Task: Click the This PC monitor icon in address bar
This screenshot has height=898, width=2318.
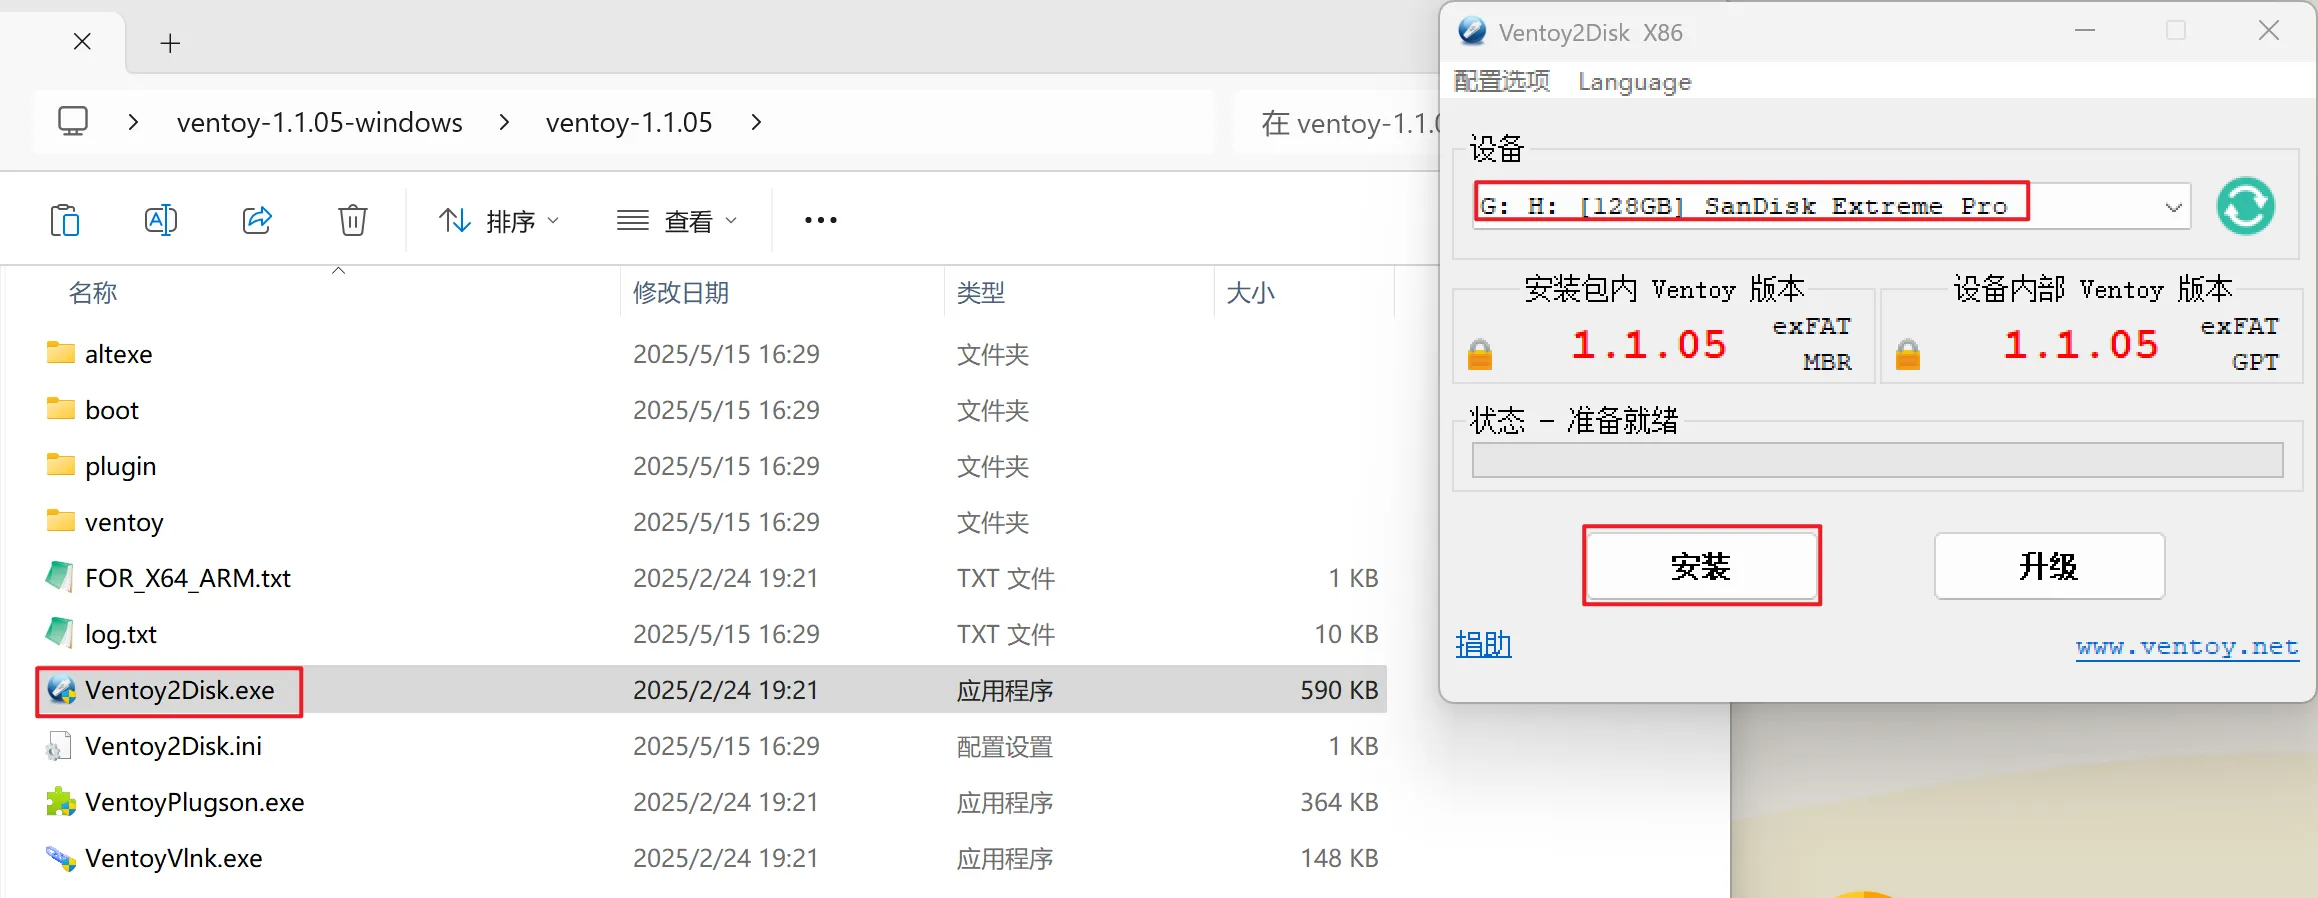Action: click(73, 122)
